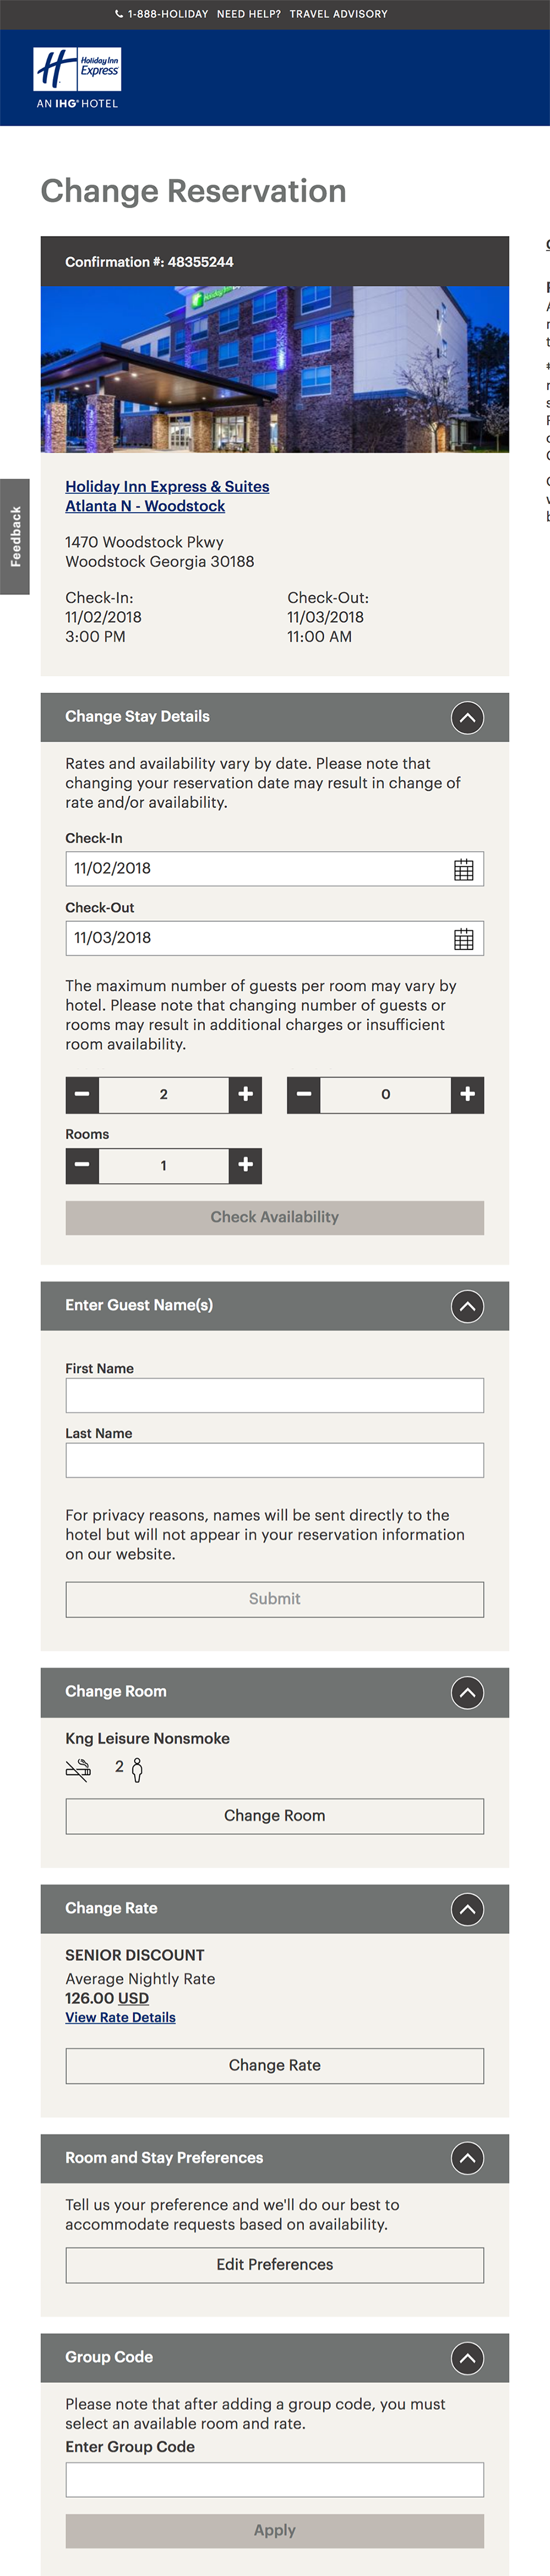Click the Edit Preferences button
Image resolution: width=550 pixels, height=2576 pixels.
pyautogui.click(x=274, y=2265)
